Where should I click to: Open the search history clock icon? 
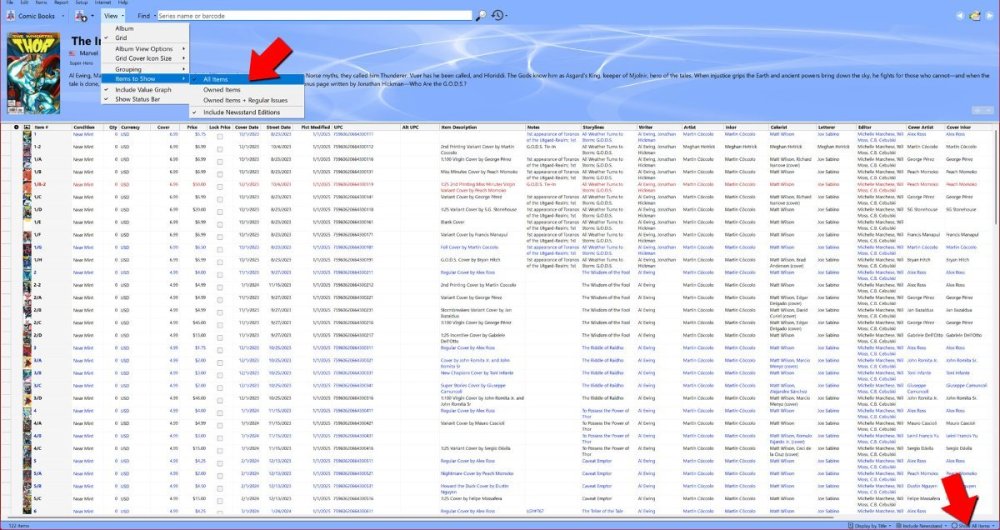click(x=497, y=16)
